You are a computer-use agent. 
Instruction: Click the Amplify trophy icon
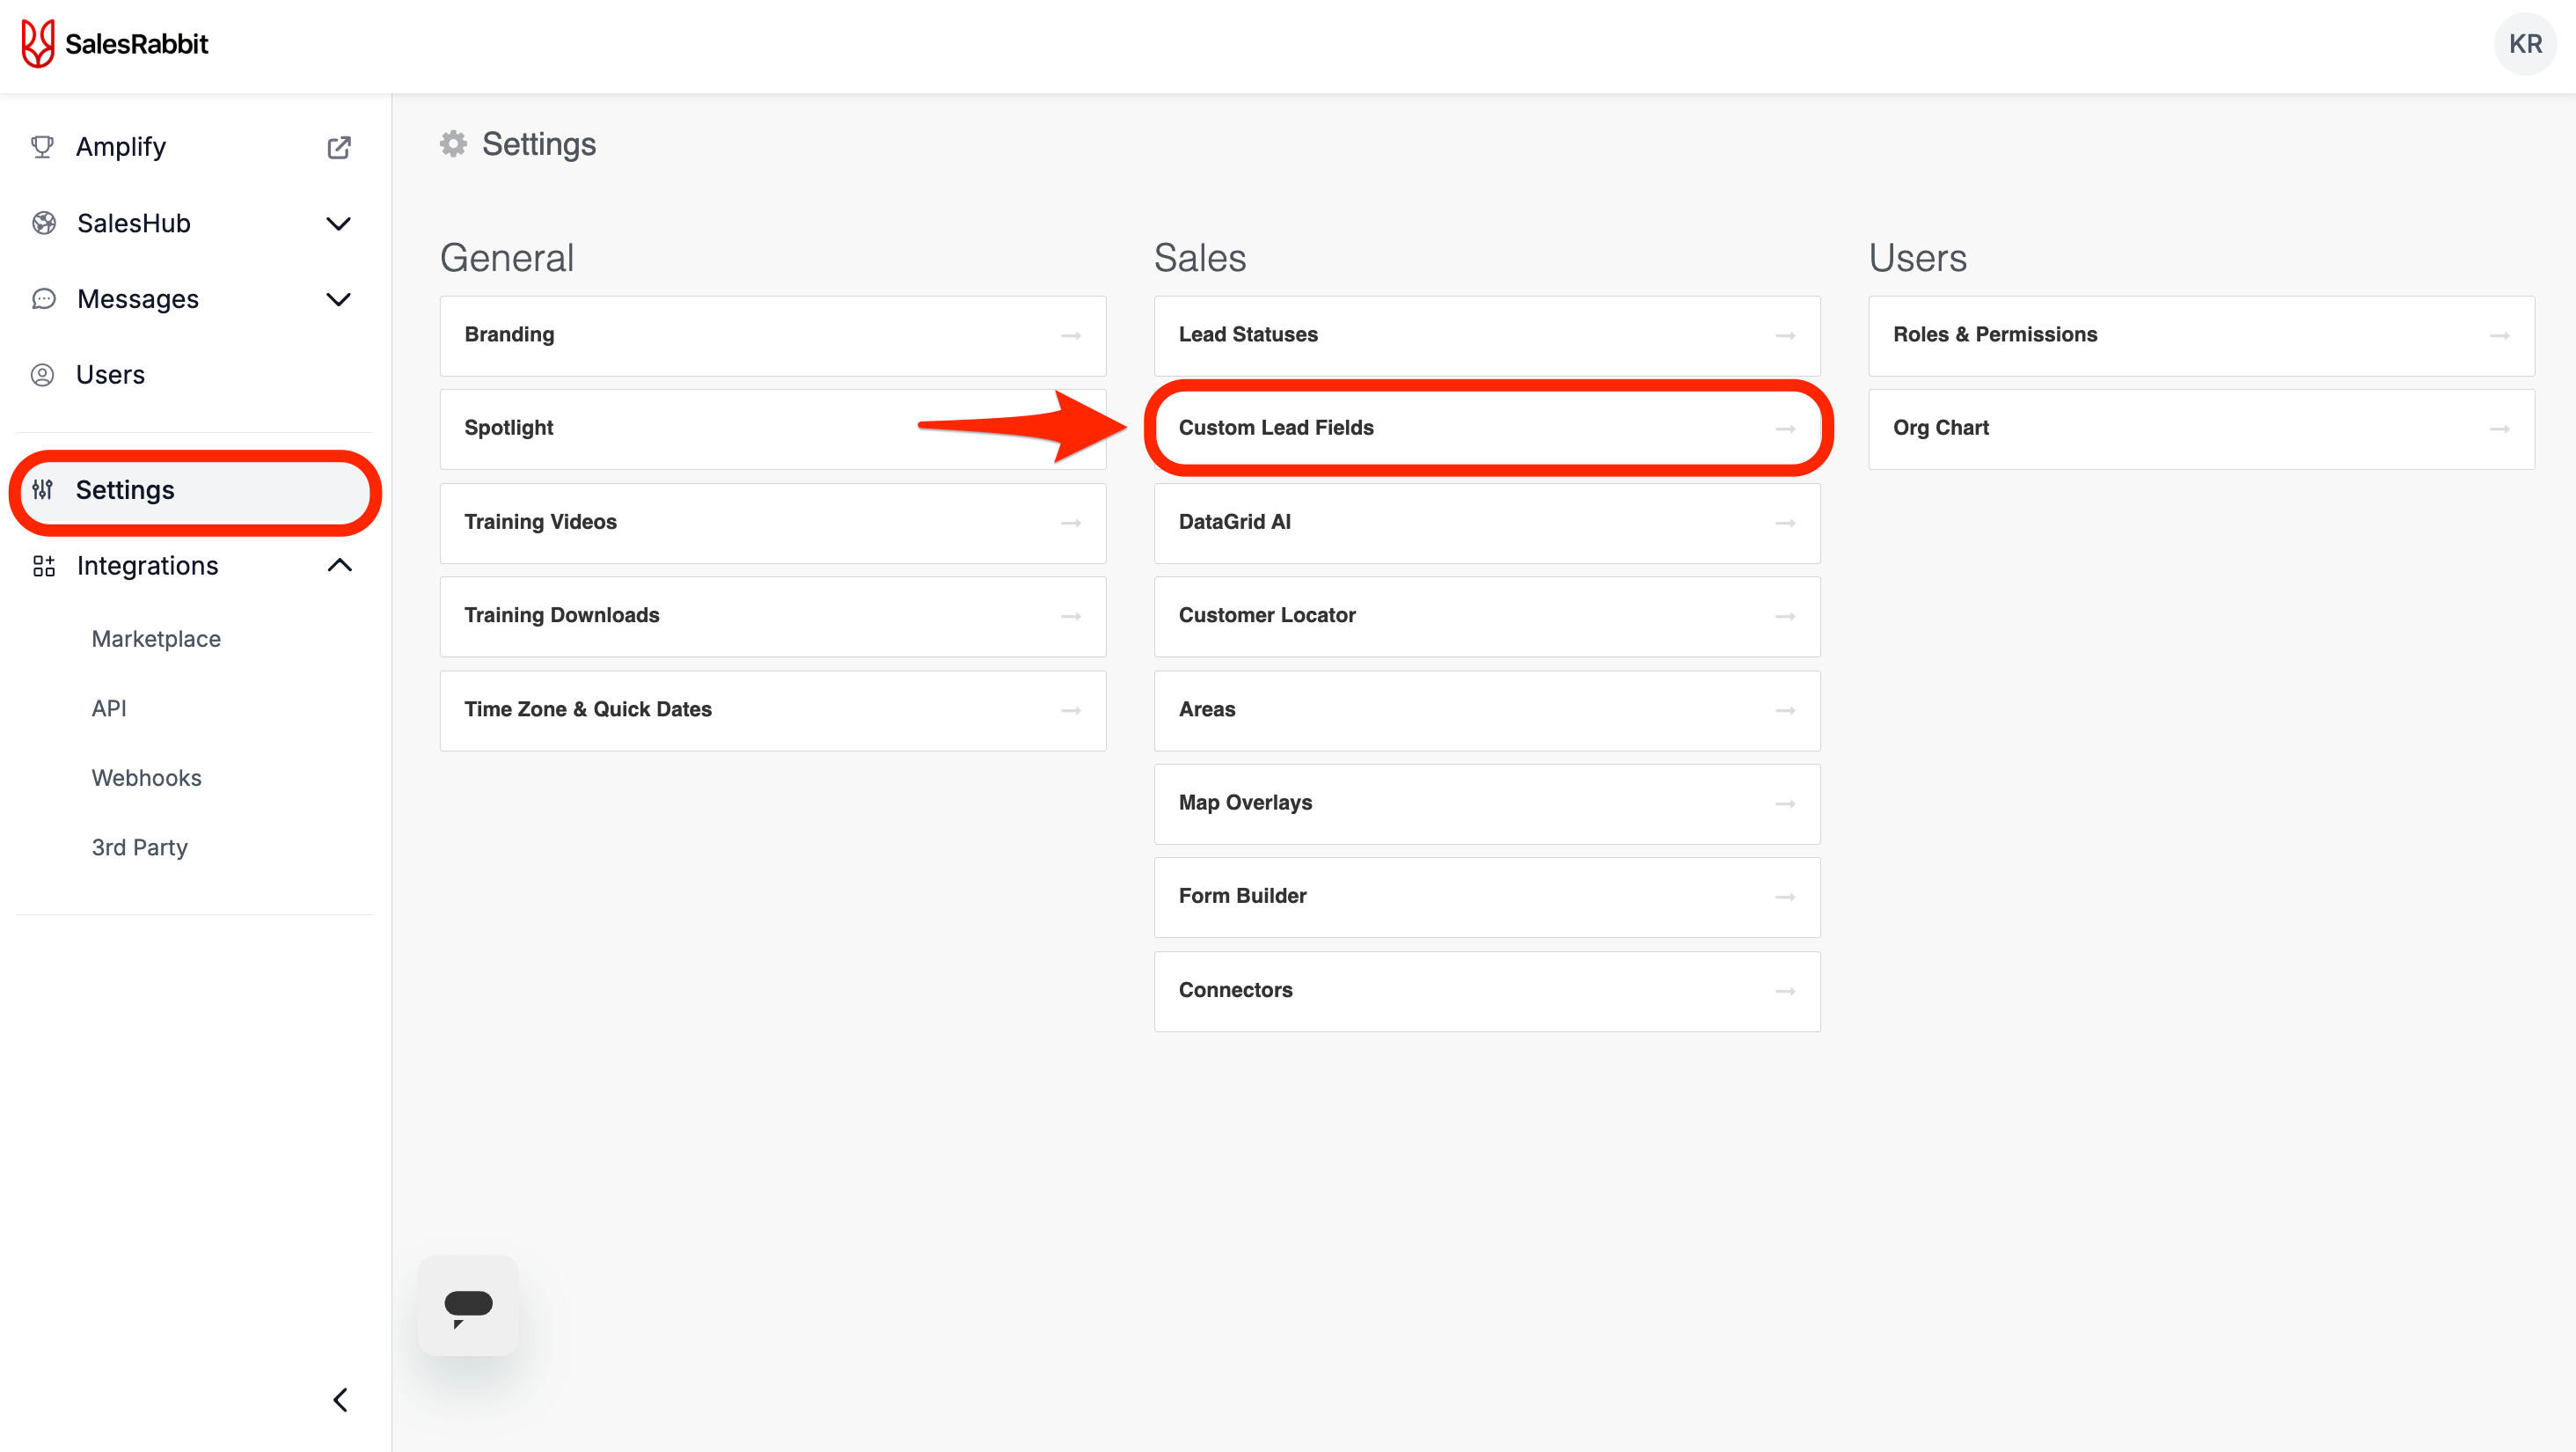(x=42, y=147)
